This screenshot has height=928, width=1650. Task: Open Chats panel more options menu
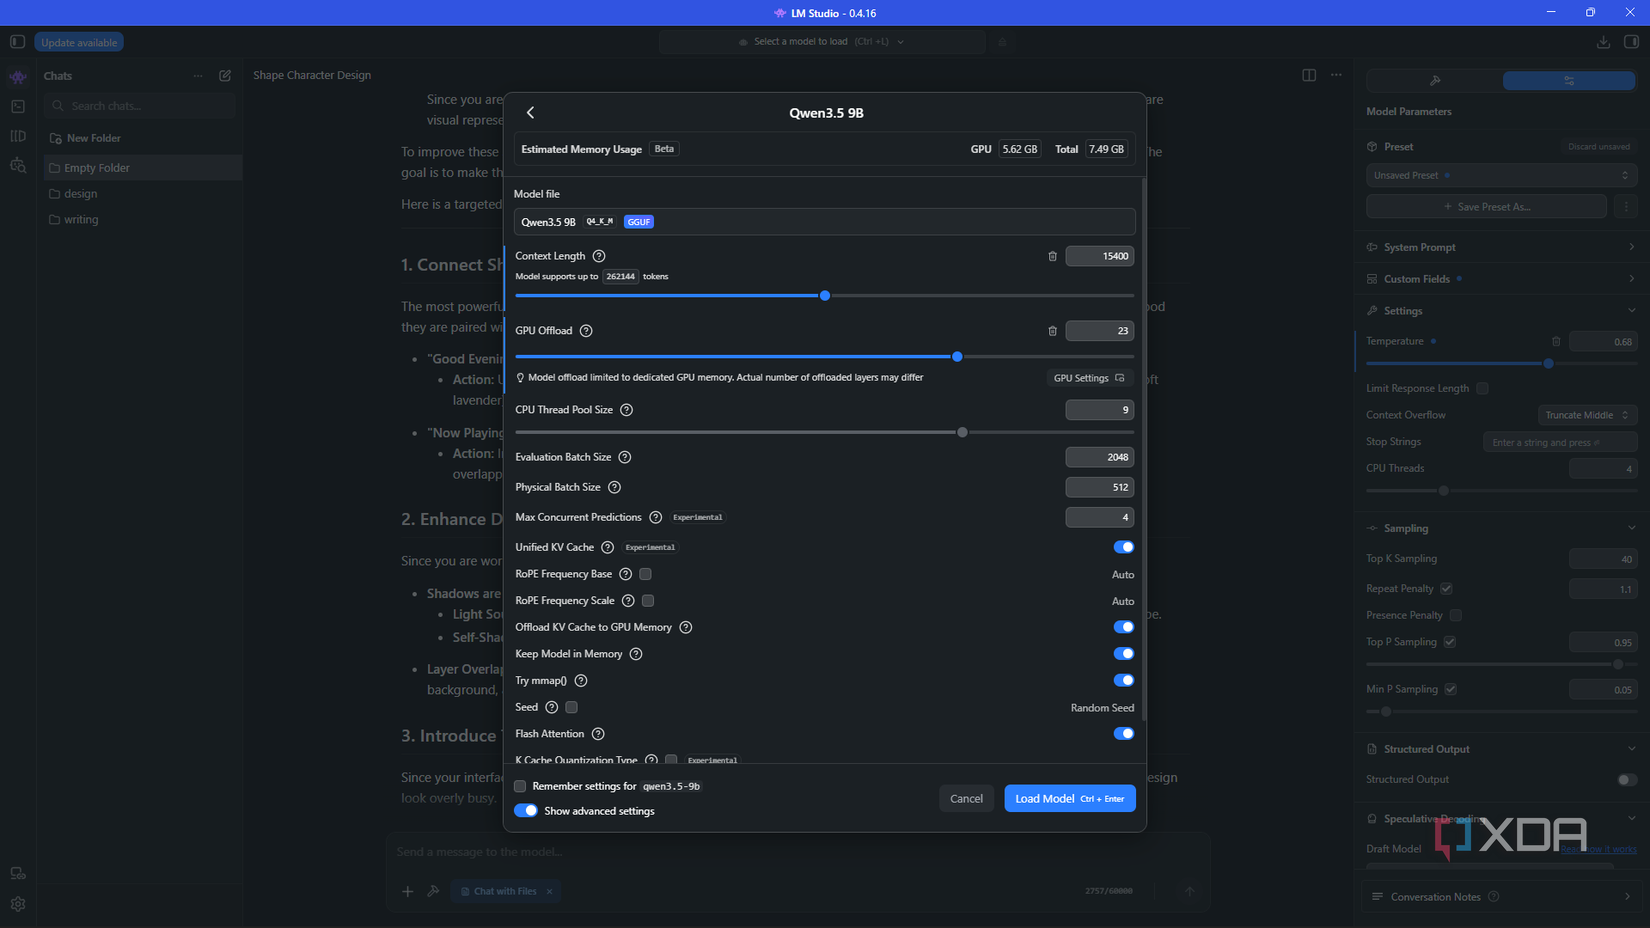(198, 76)
